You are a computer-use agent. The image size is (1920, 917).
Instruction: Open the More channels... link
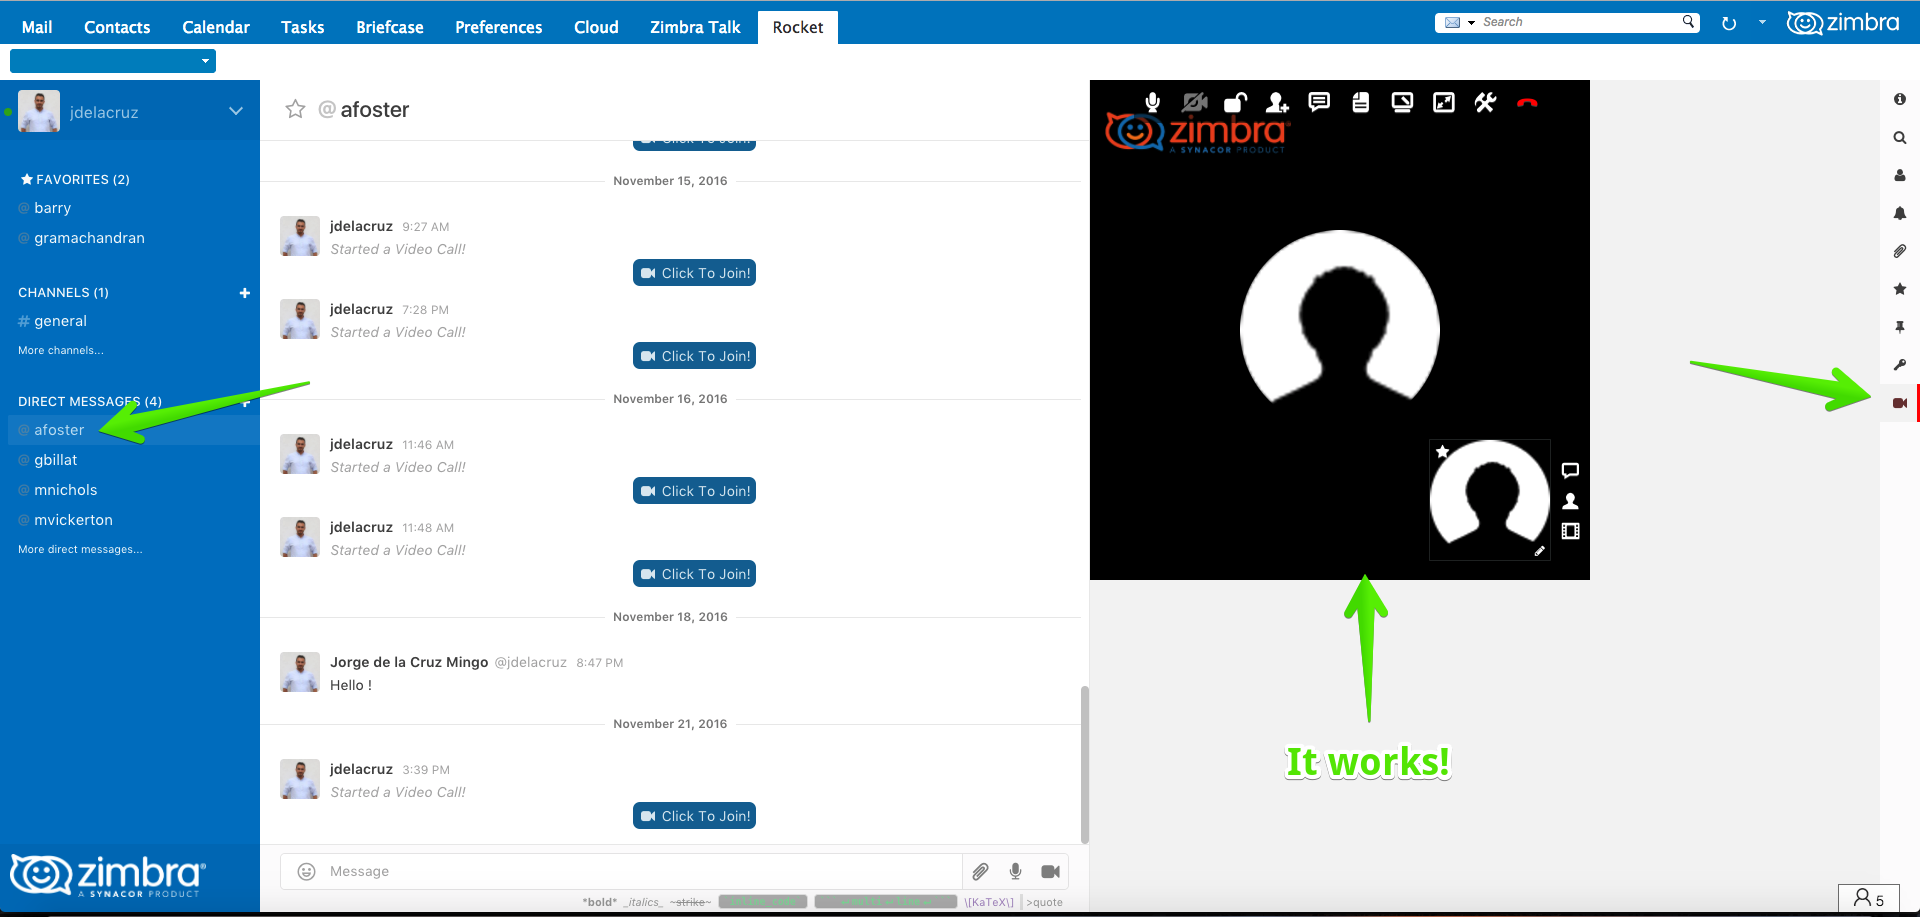click(61, 350)
